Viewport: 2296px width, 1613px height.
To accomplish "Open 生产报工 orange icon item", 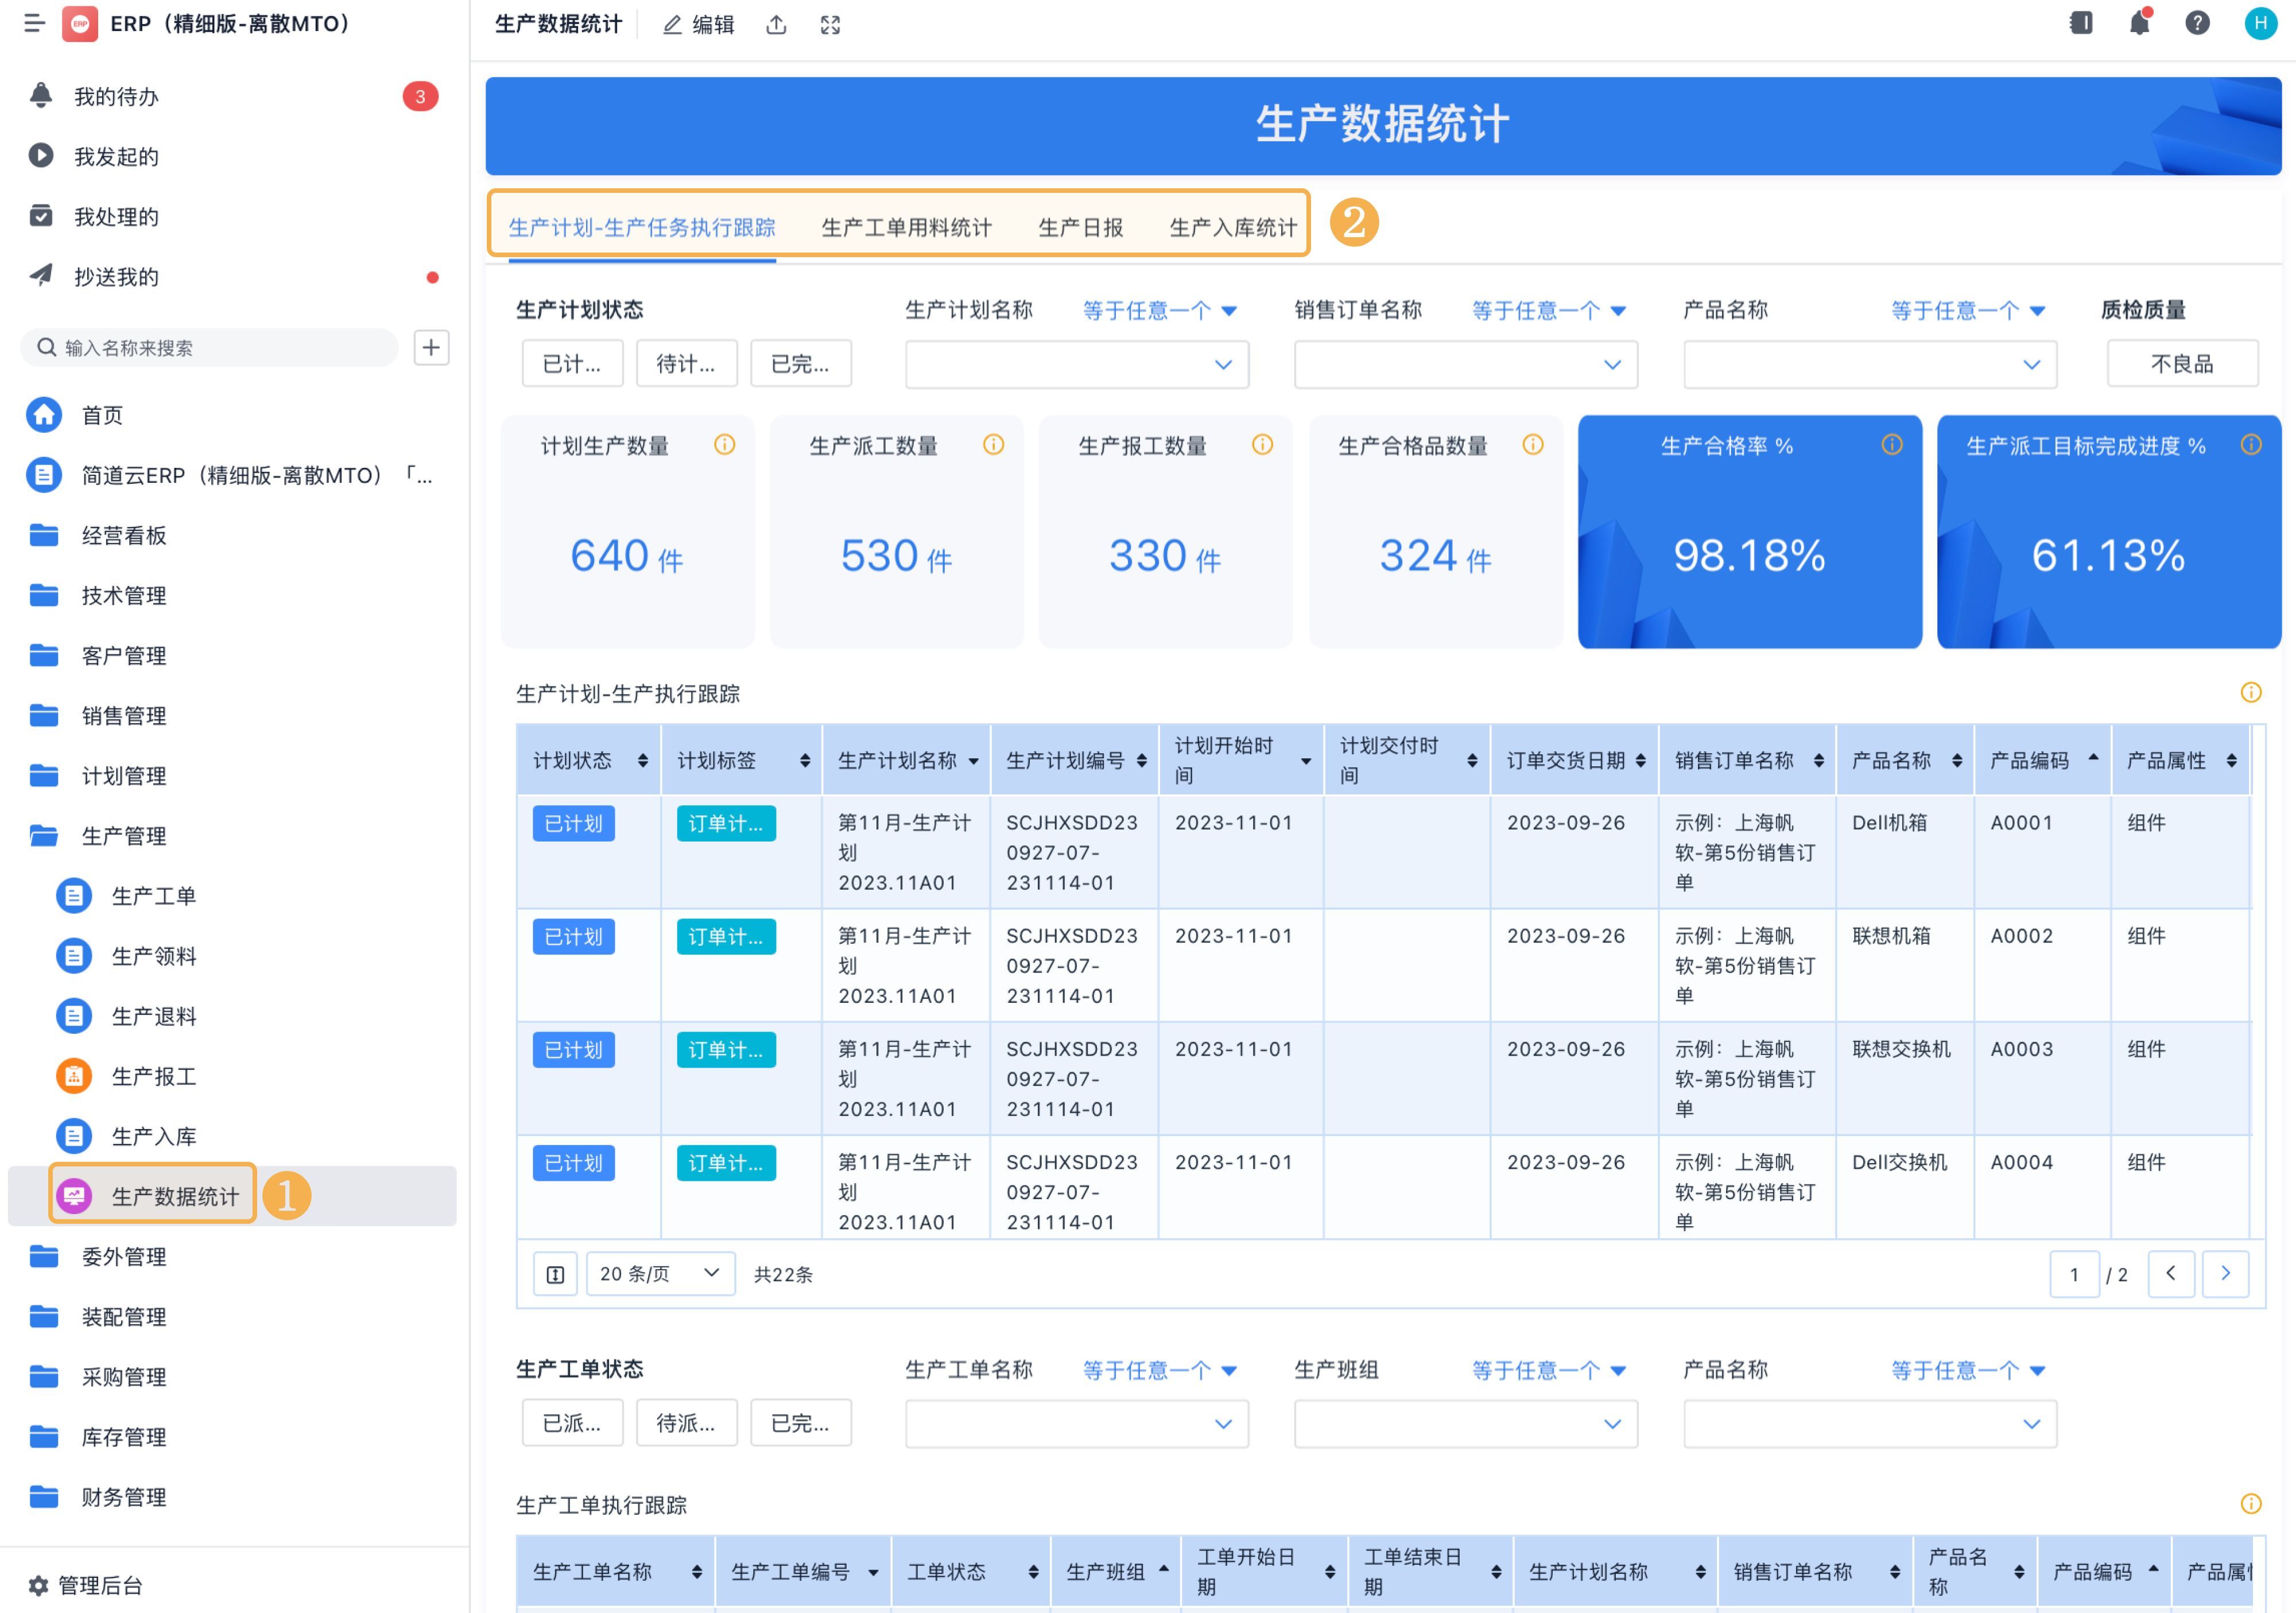I will (153, 1076).
